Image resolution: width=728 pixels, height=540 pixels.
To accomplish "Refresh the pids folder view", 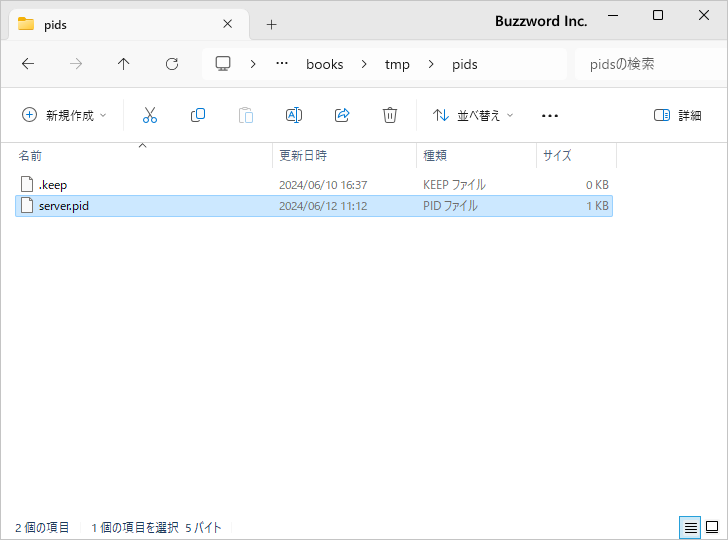I will tap(172, 64).
